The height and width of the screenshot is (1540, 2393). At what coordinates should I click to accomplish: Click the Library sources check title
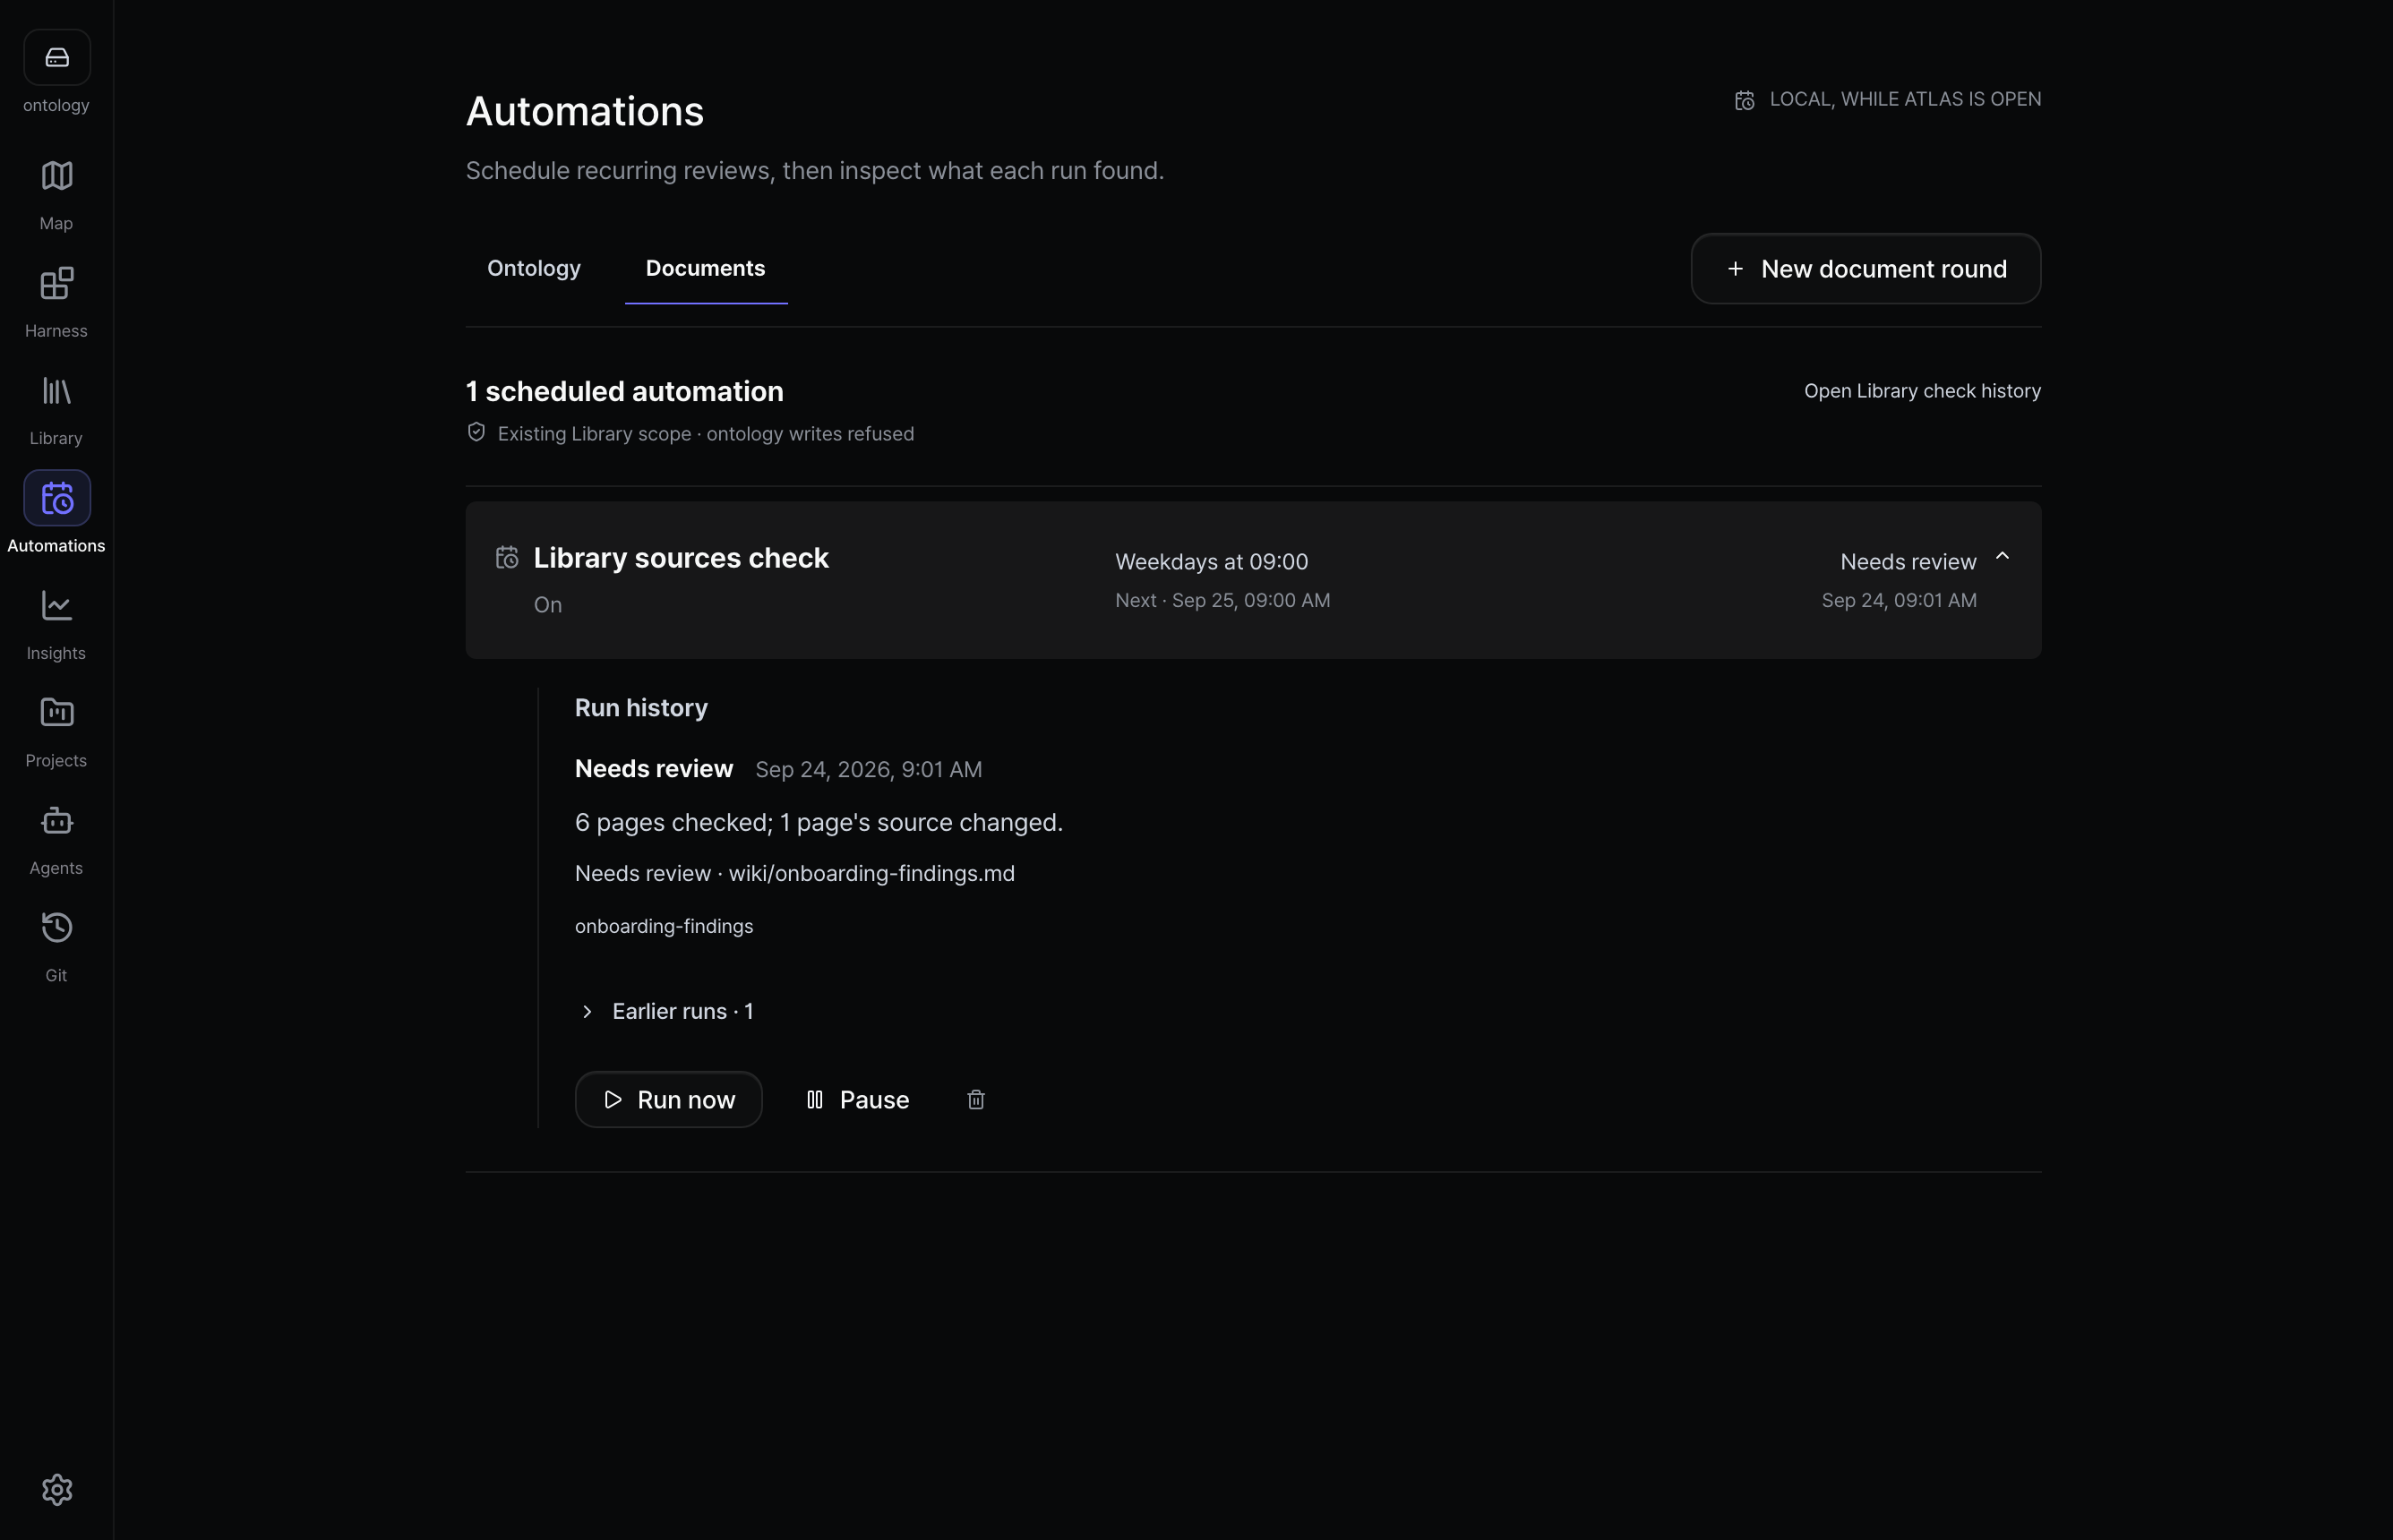pos(681,557)
